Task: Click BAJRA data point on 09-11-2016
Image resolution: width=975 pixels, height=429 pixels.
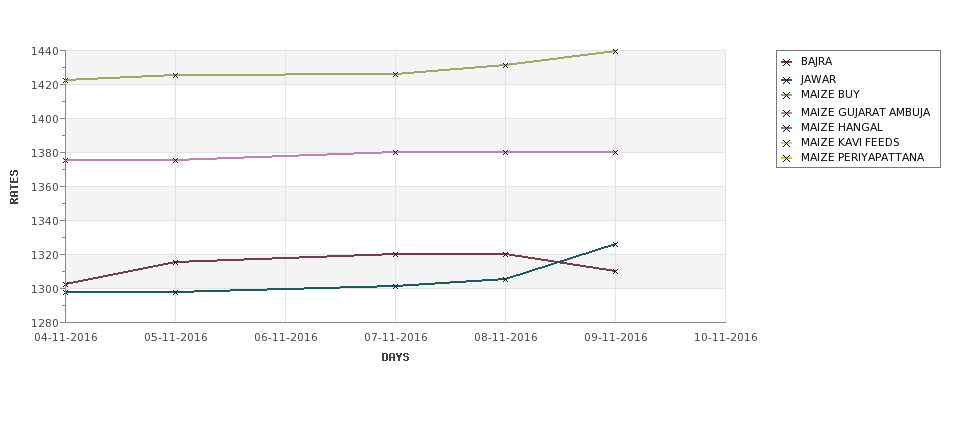Action: (615, 271)
